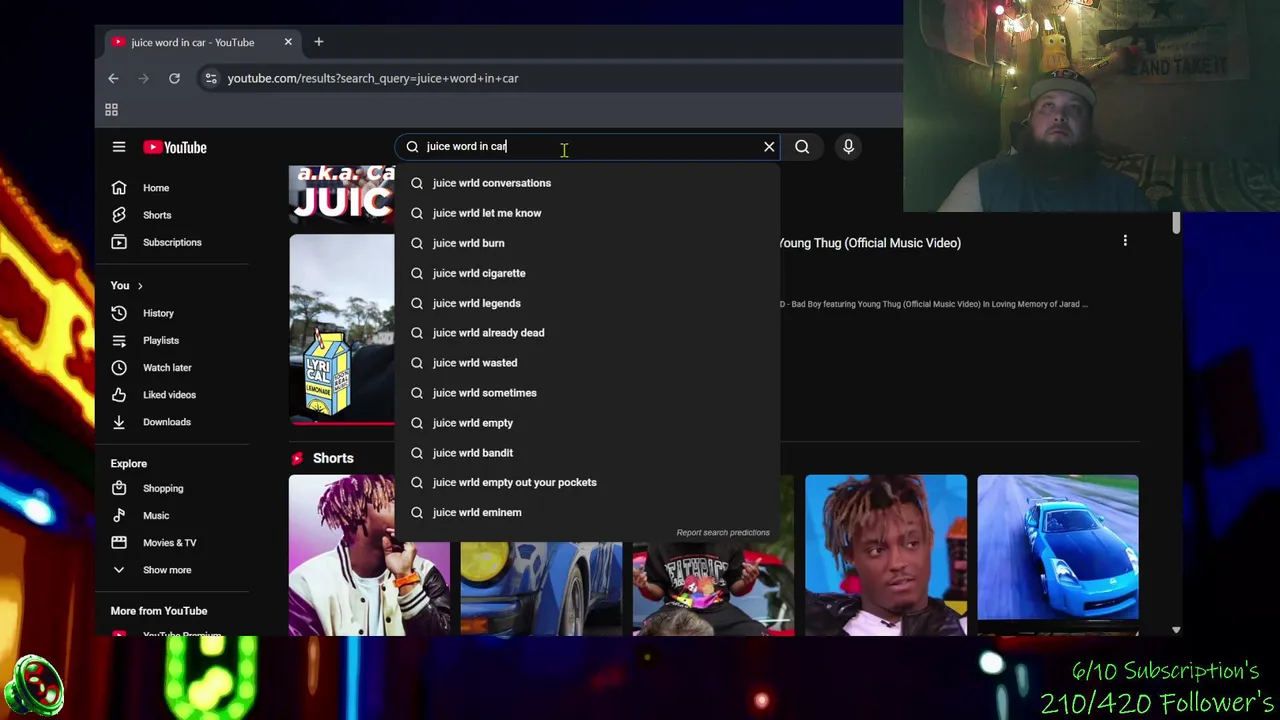
Task: Clear the search box with the X
Action: coord(769,147)
